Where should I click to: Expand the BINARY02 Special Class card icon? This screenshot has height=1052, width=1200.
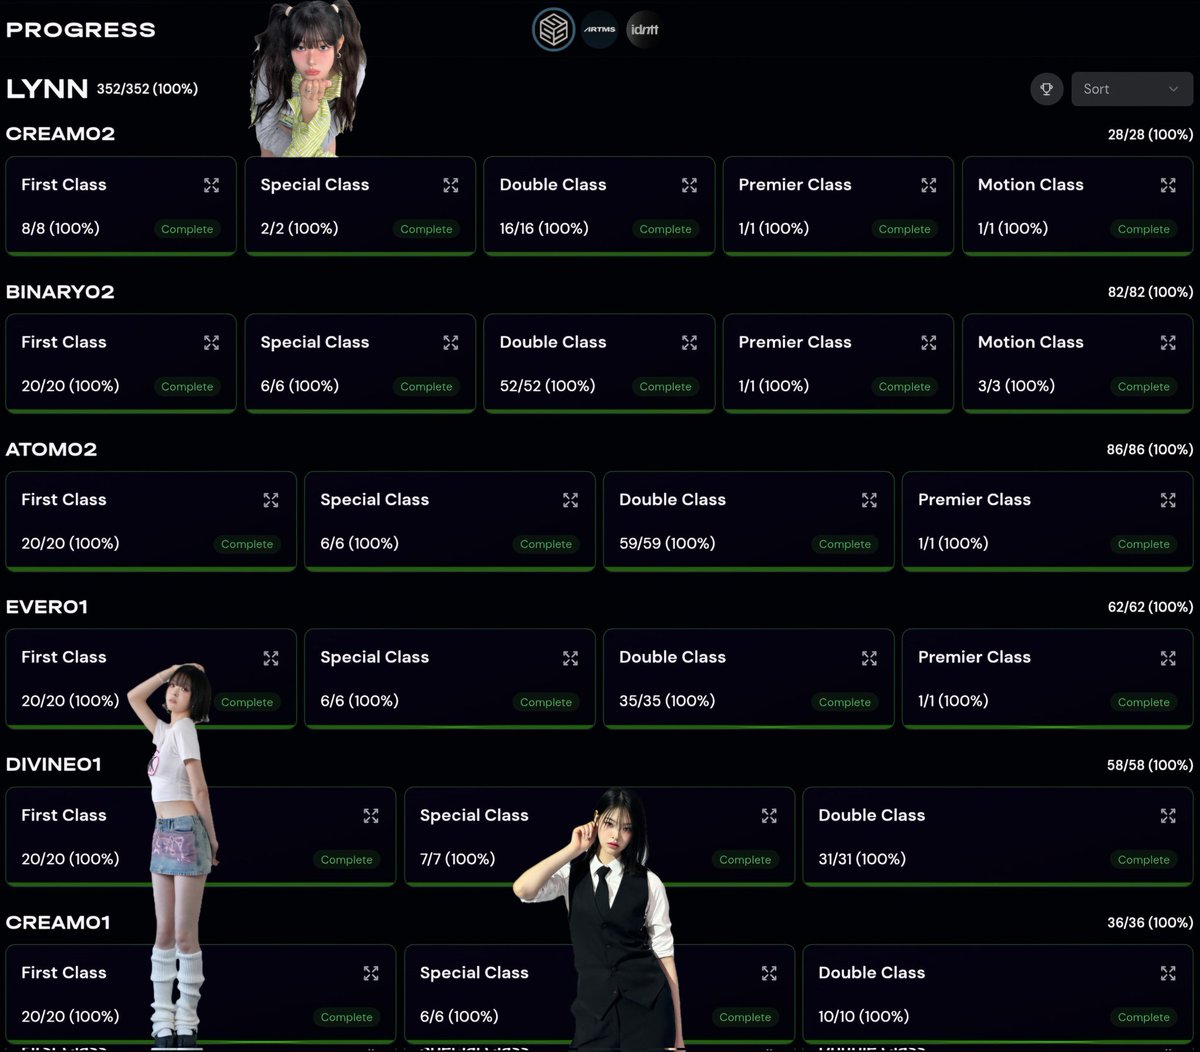[x=451, y=342]
